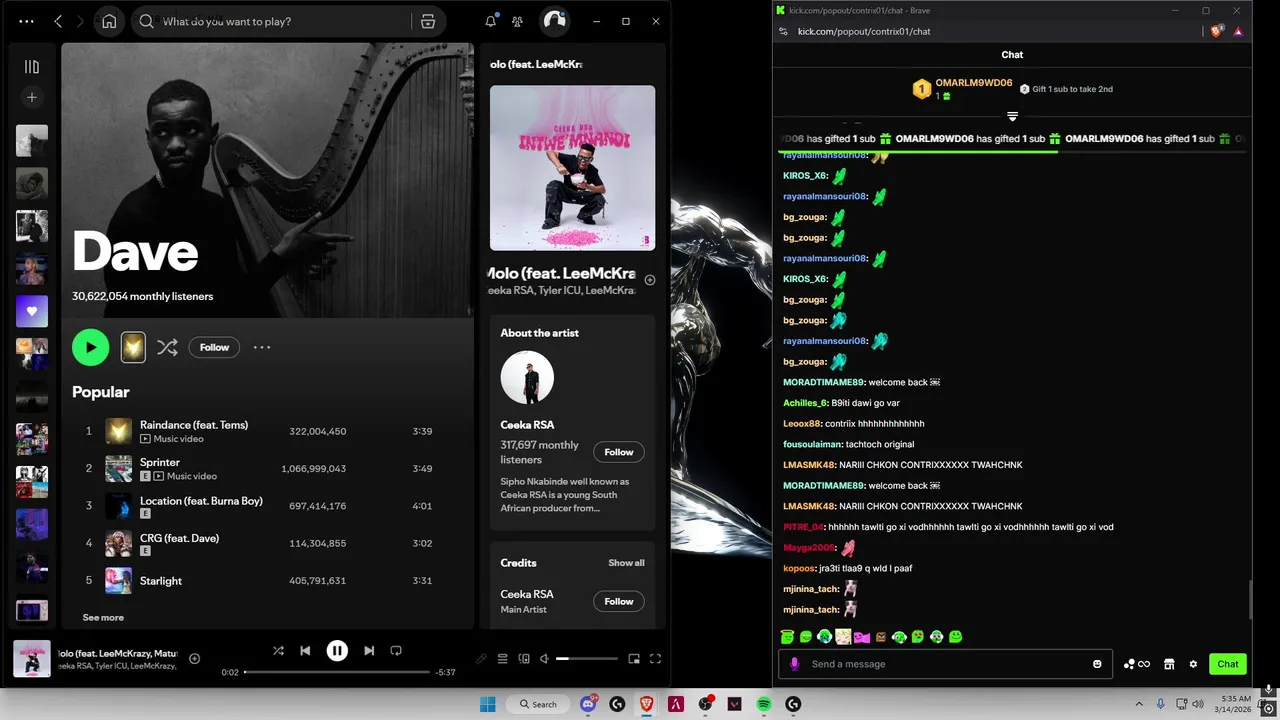Follow Ceeka RSA in About the artist
The image size is (1280, 720).
pyautogui.click(x=619, y=452)
